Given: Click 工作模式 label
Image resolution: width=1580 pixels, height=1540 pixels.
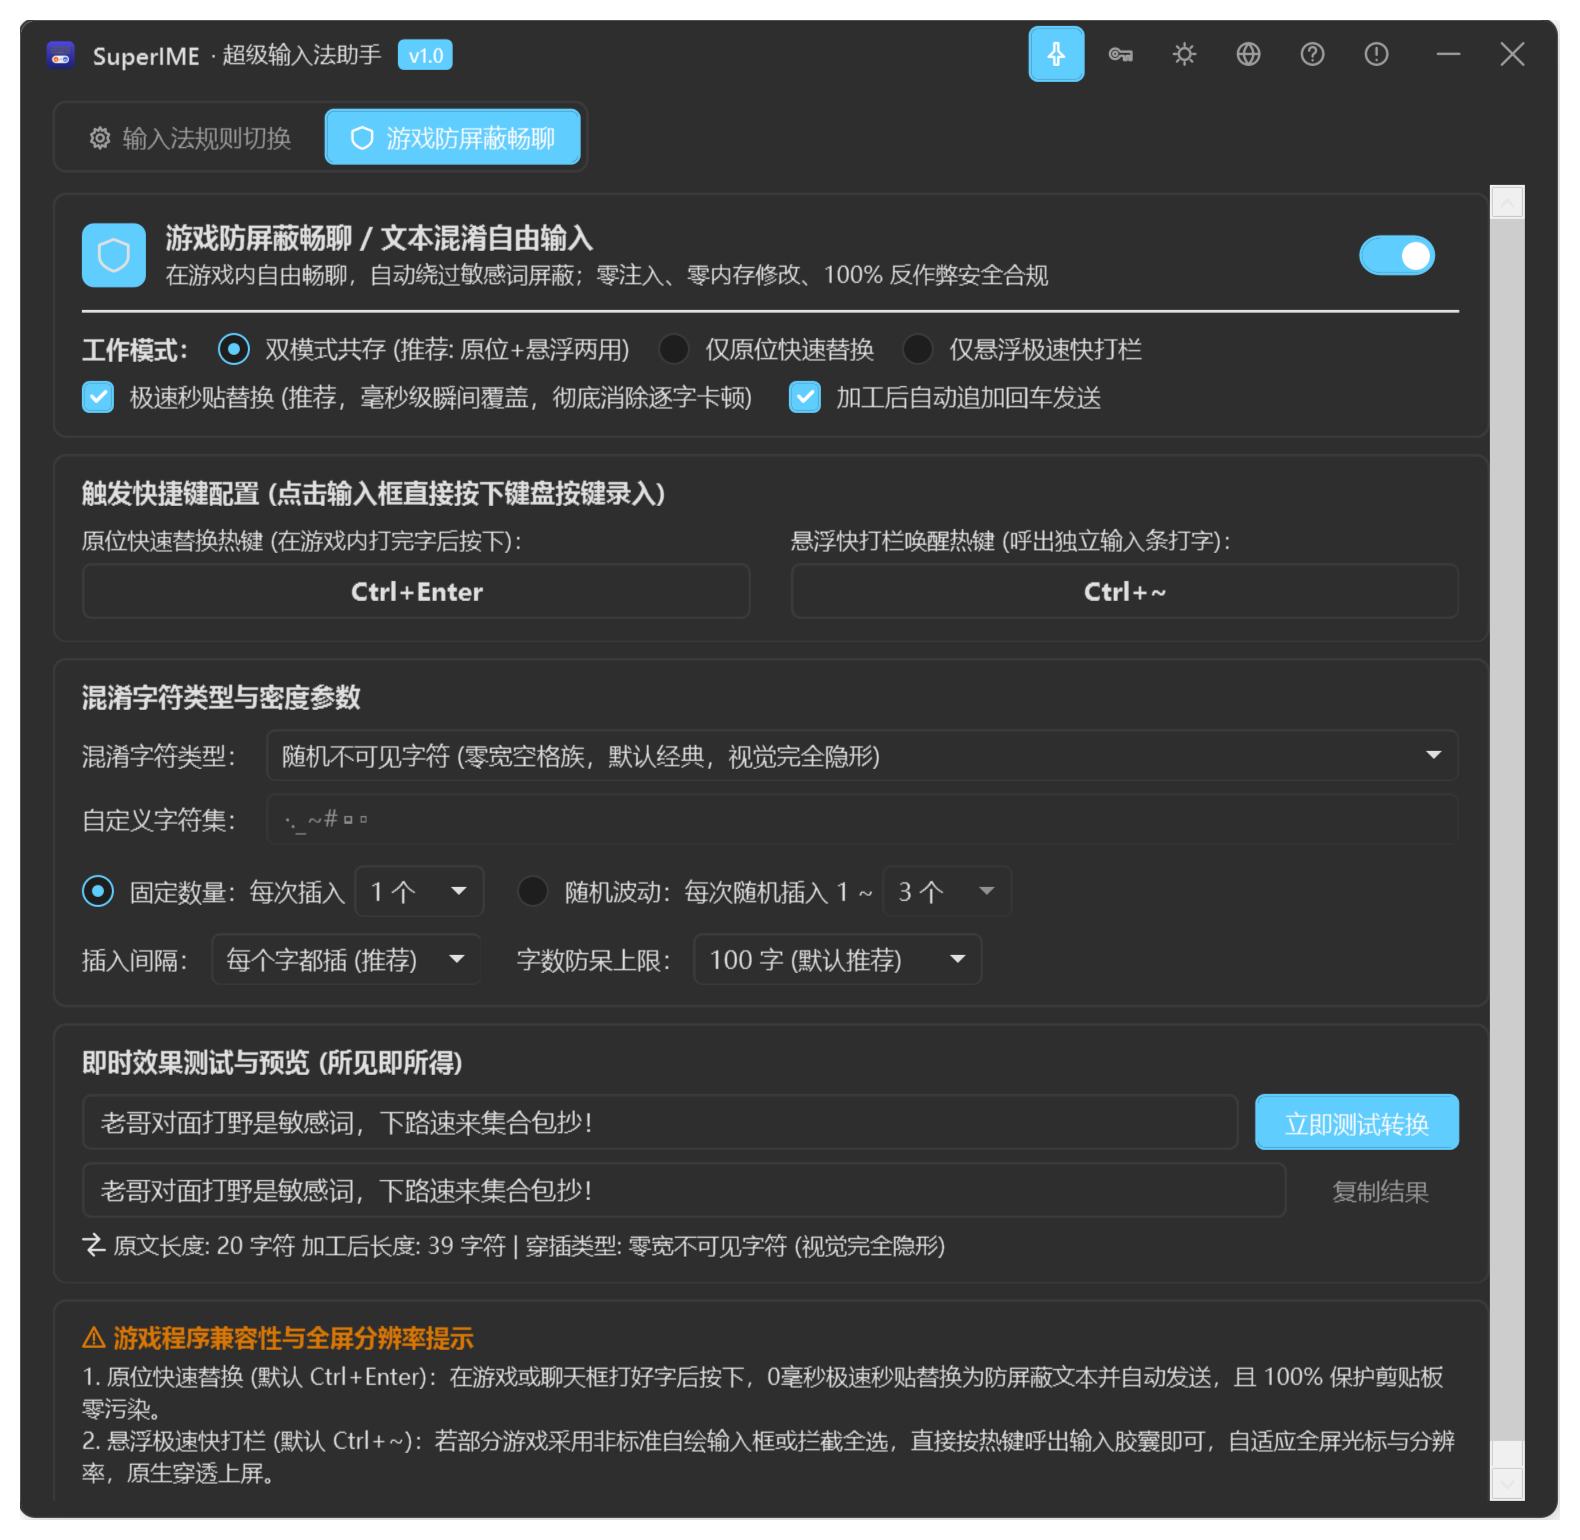Looking at the screenshot, I should tap(135, 350).
